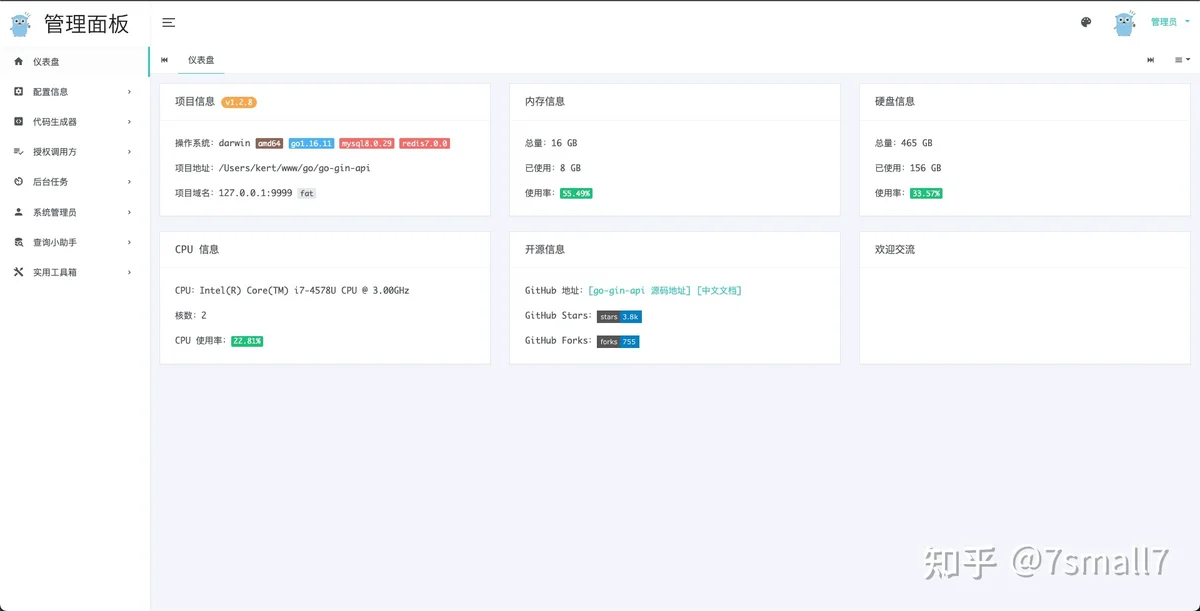The width and height of the screenshot is (1200, 611).
Task: Click the 55.49% memory usage badge
Action: (x=576, y=193)
